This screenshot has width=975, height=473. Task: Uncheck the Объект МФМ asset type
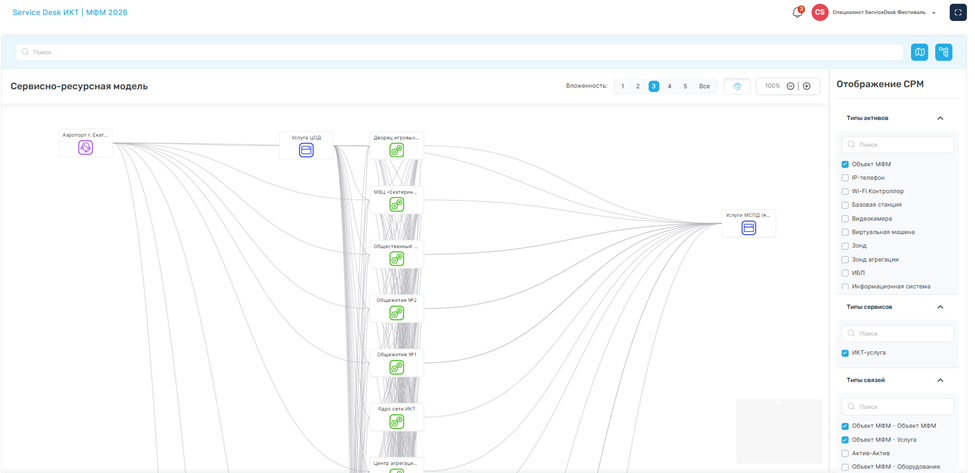[845, 164]
